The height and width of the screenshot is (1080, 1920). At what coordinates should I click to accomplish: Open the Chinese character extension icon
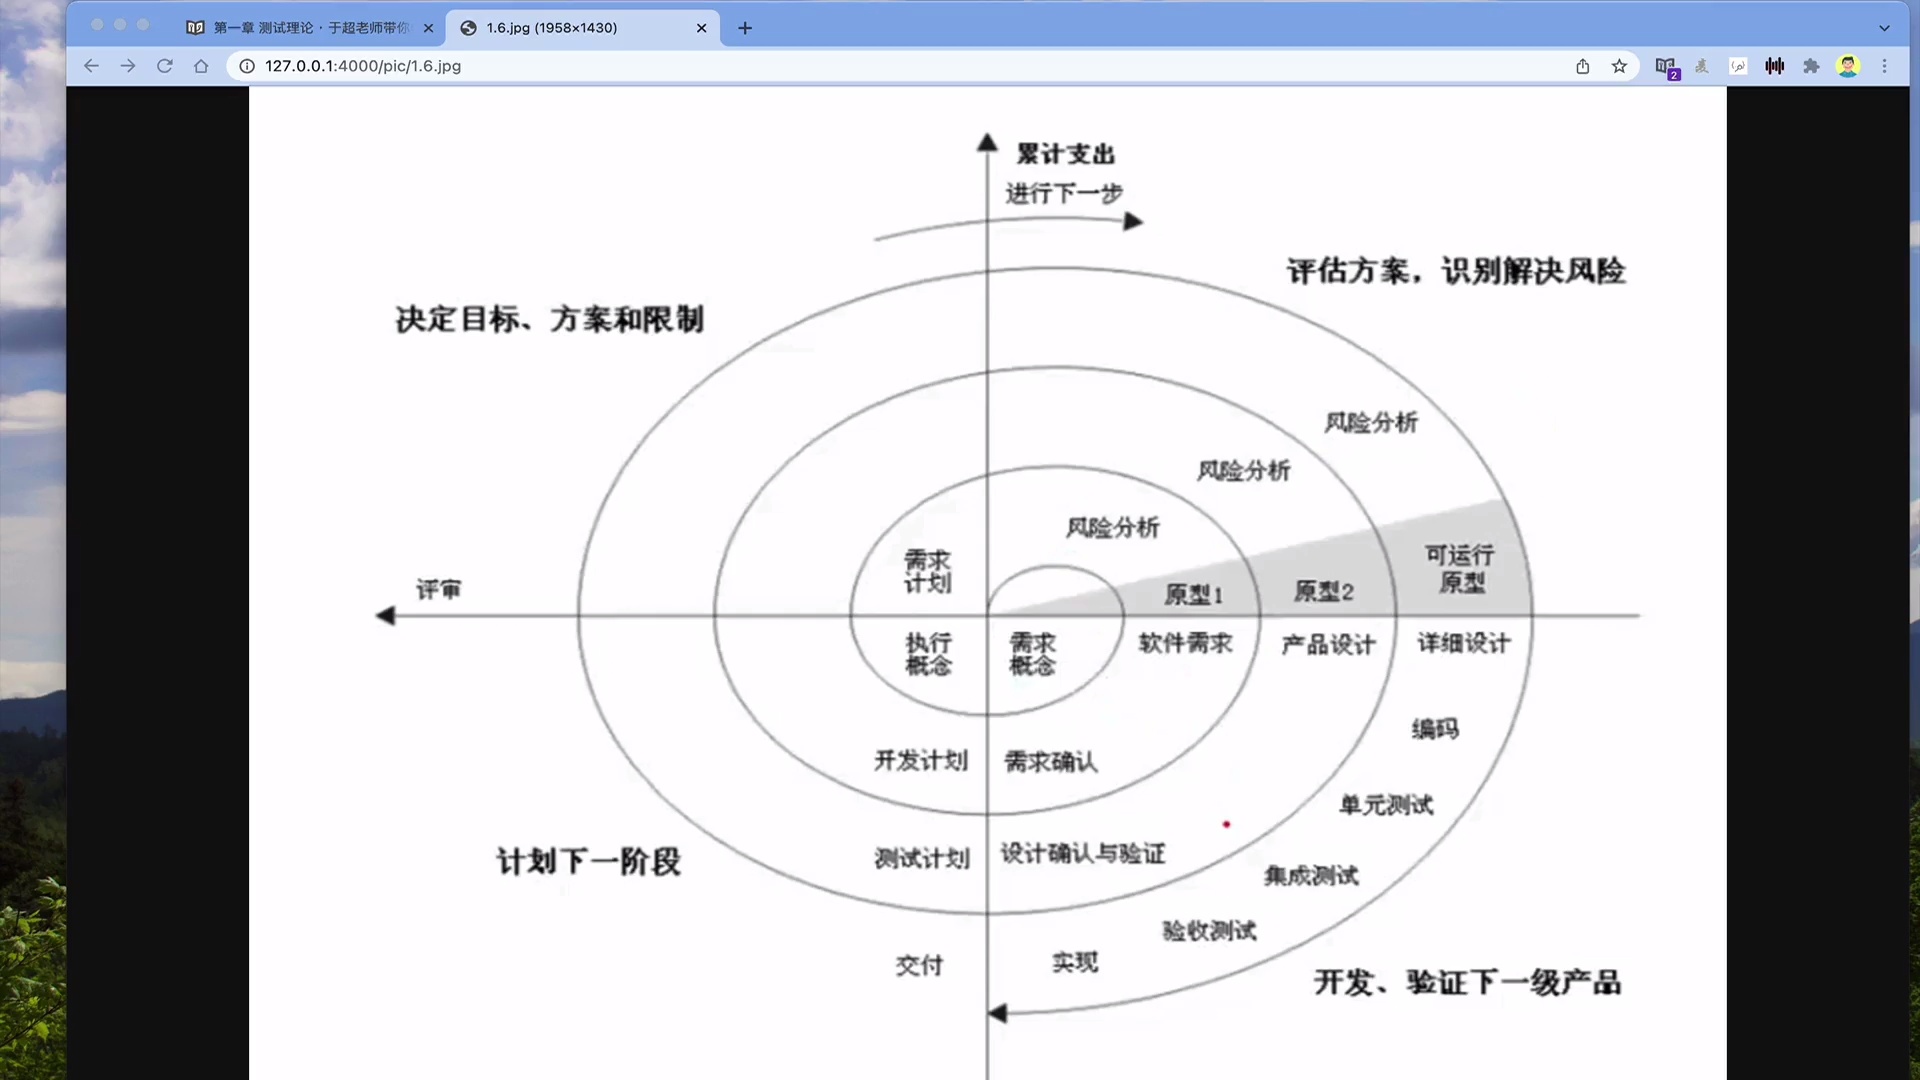click(1702, 66)
